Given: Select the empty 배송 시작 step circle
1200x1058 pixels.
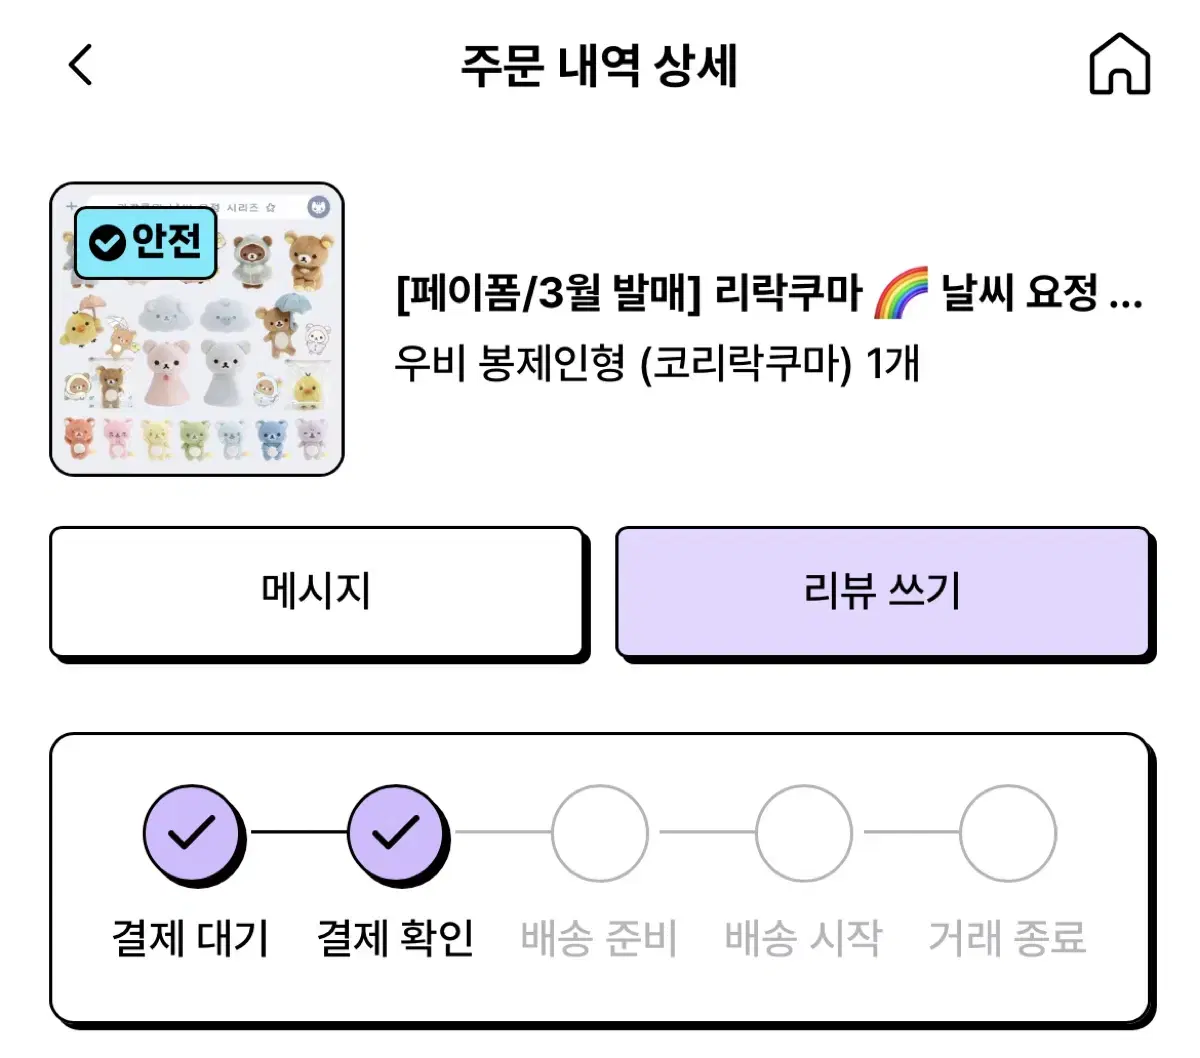Looking at the screenshot, I should tap(804, 833).
